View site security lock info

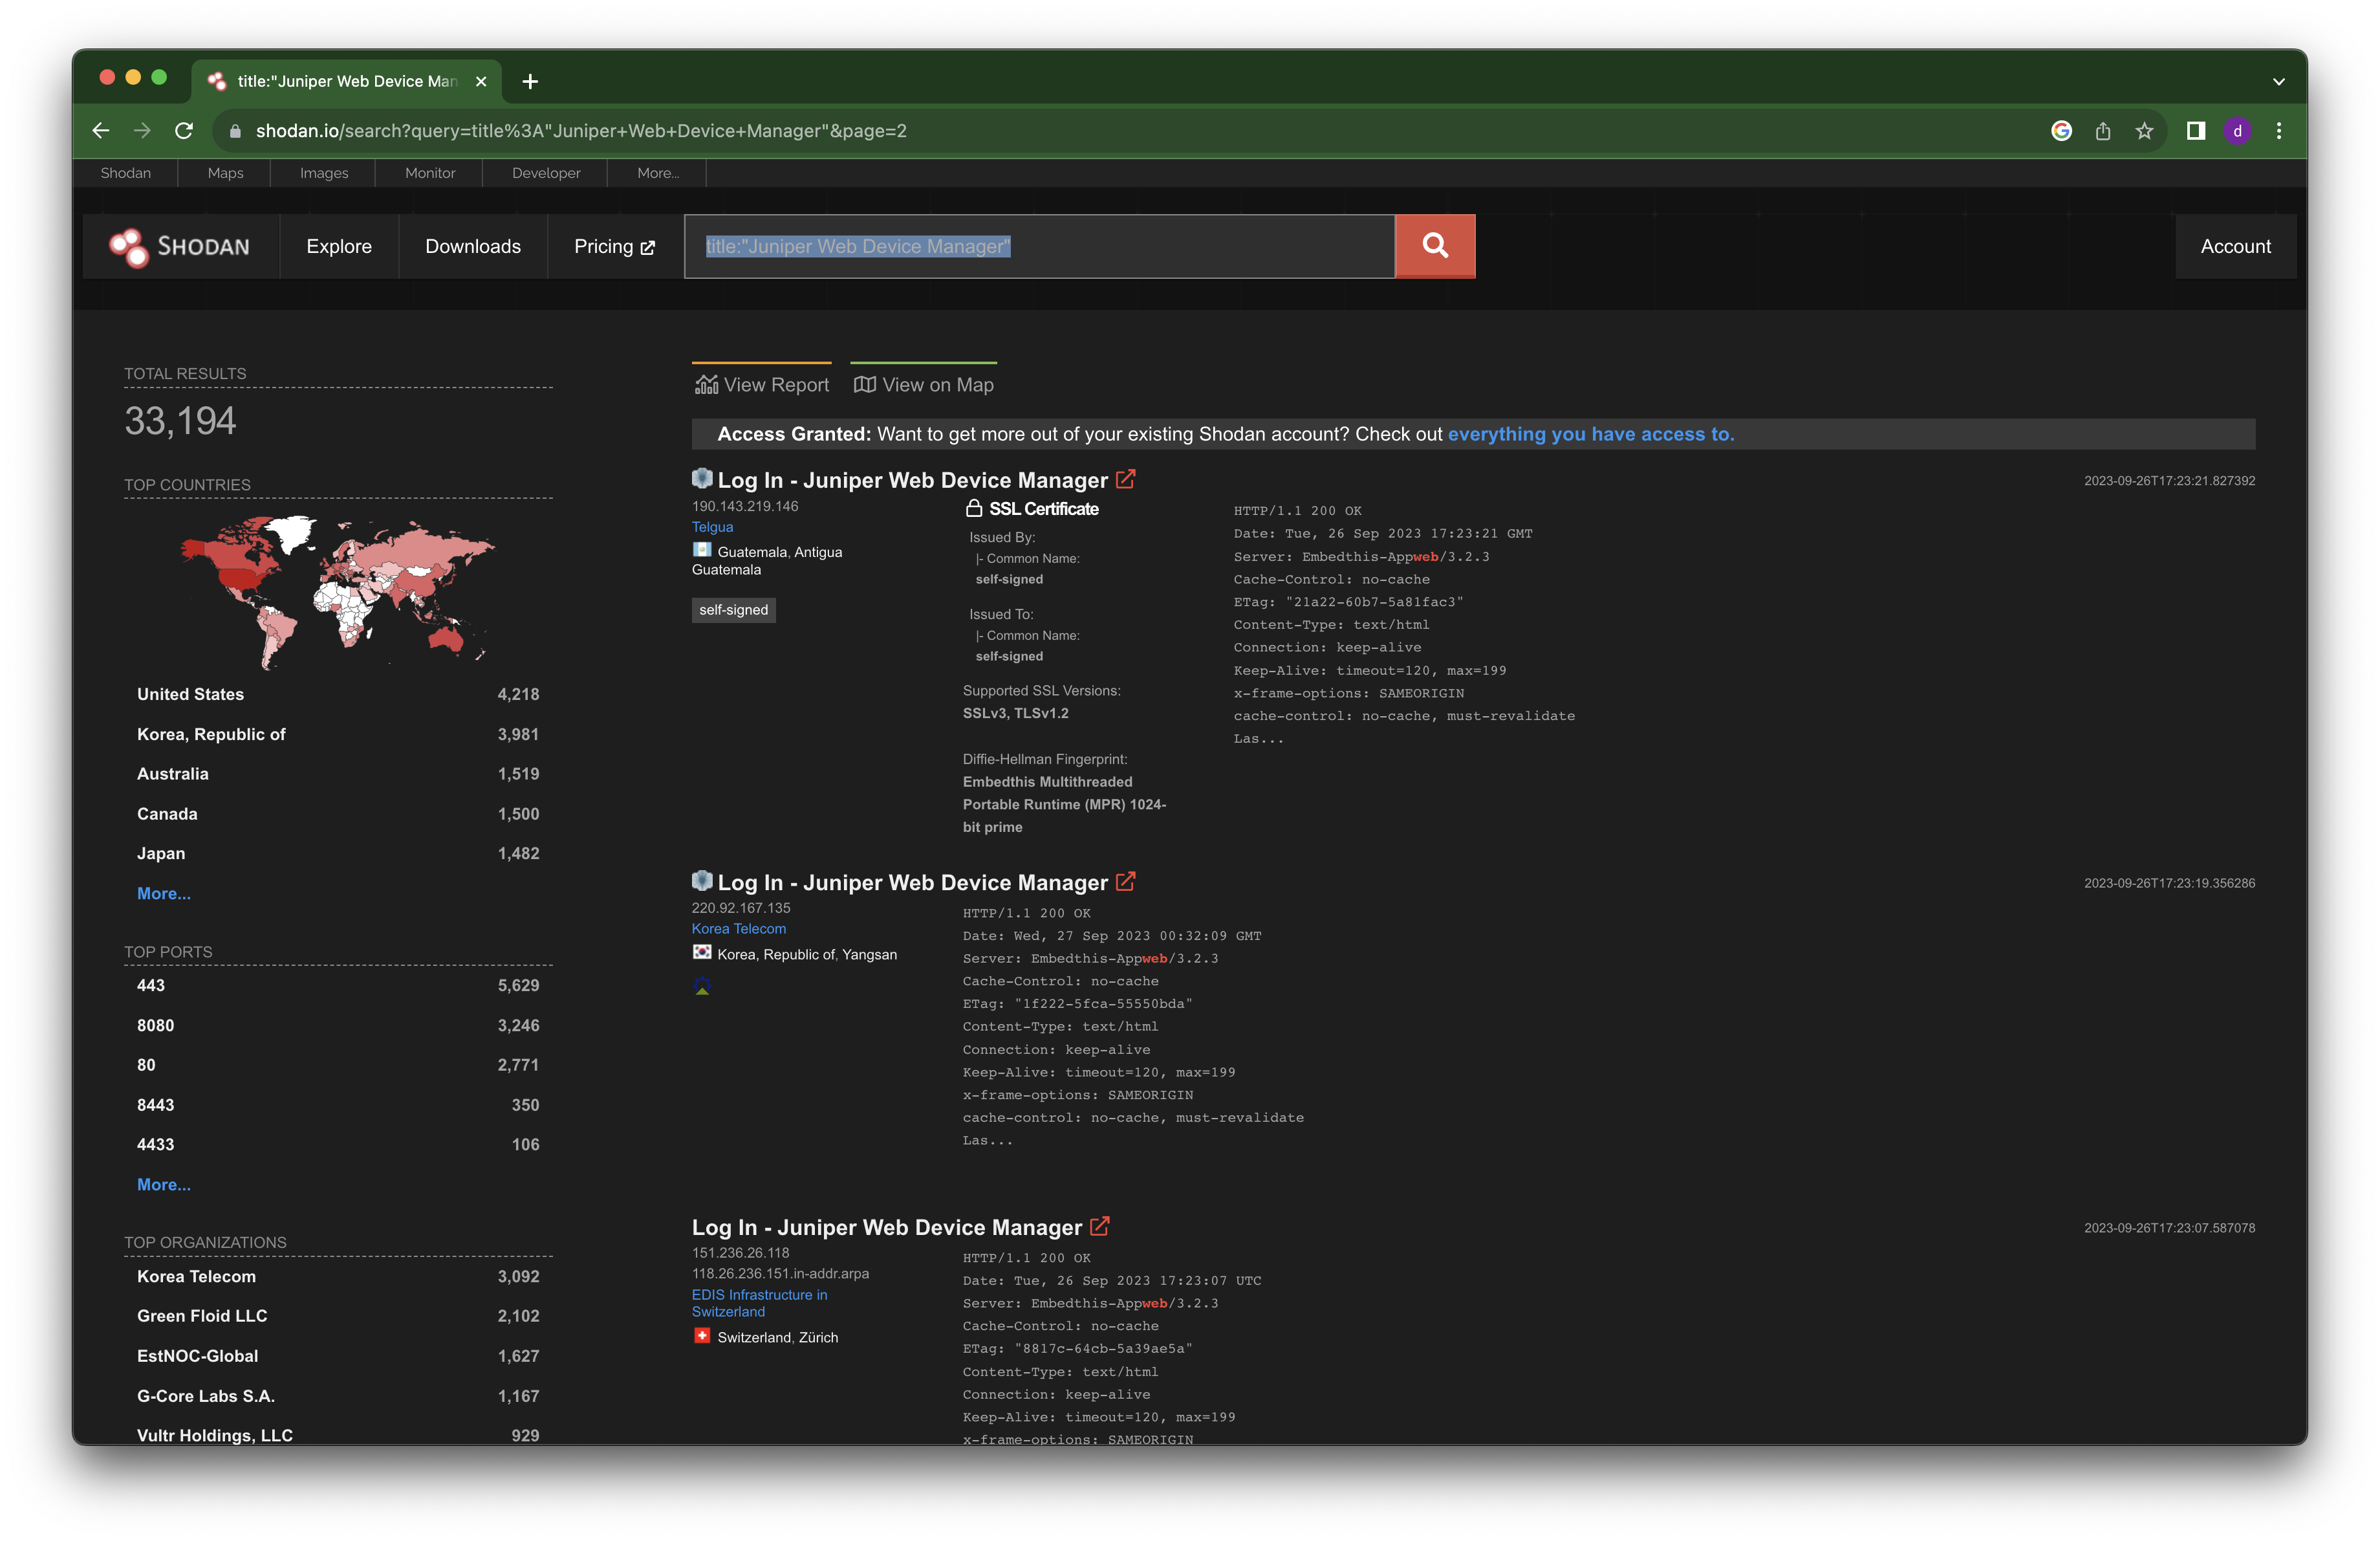point(235,131)
